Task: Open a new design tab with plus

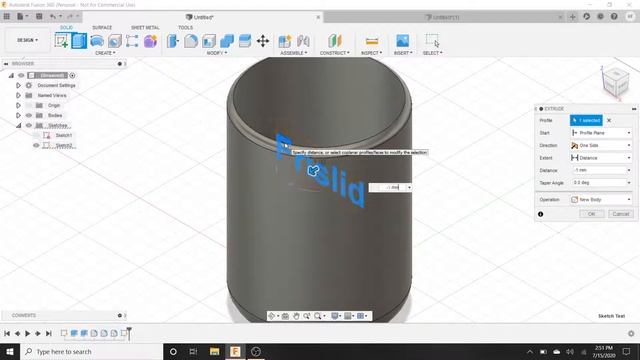Action: click(x=573, y=17)
